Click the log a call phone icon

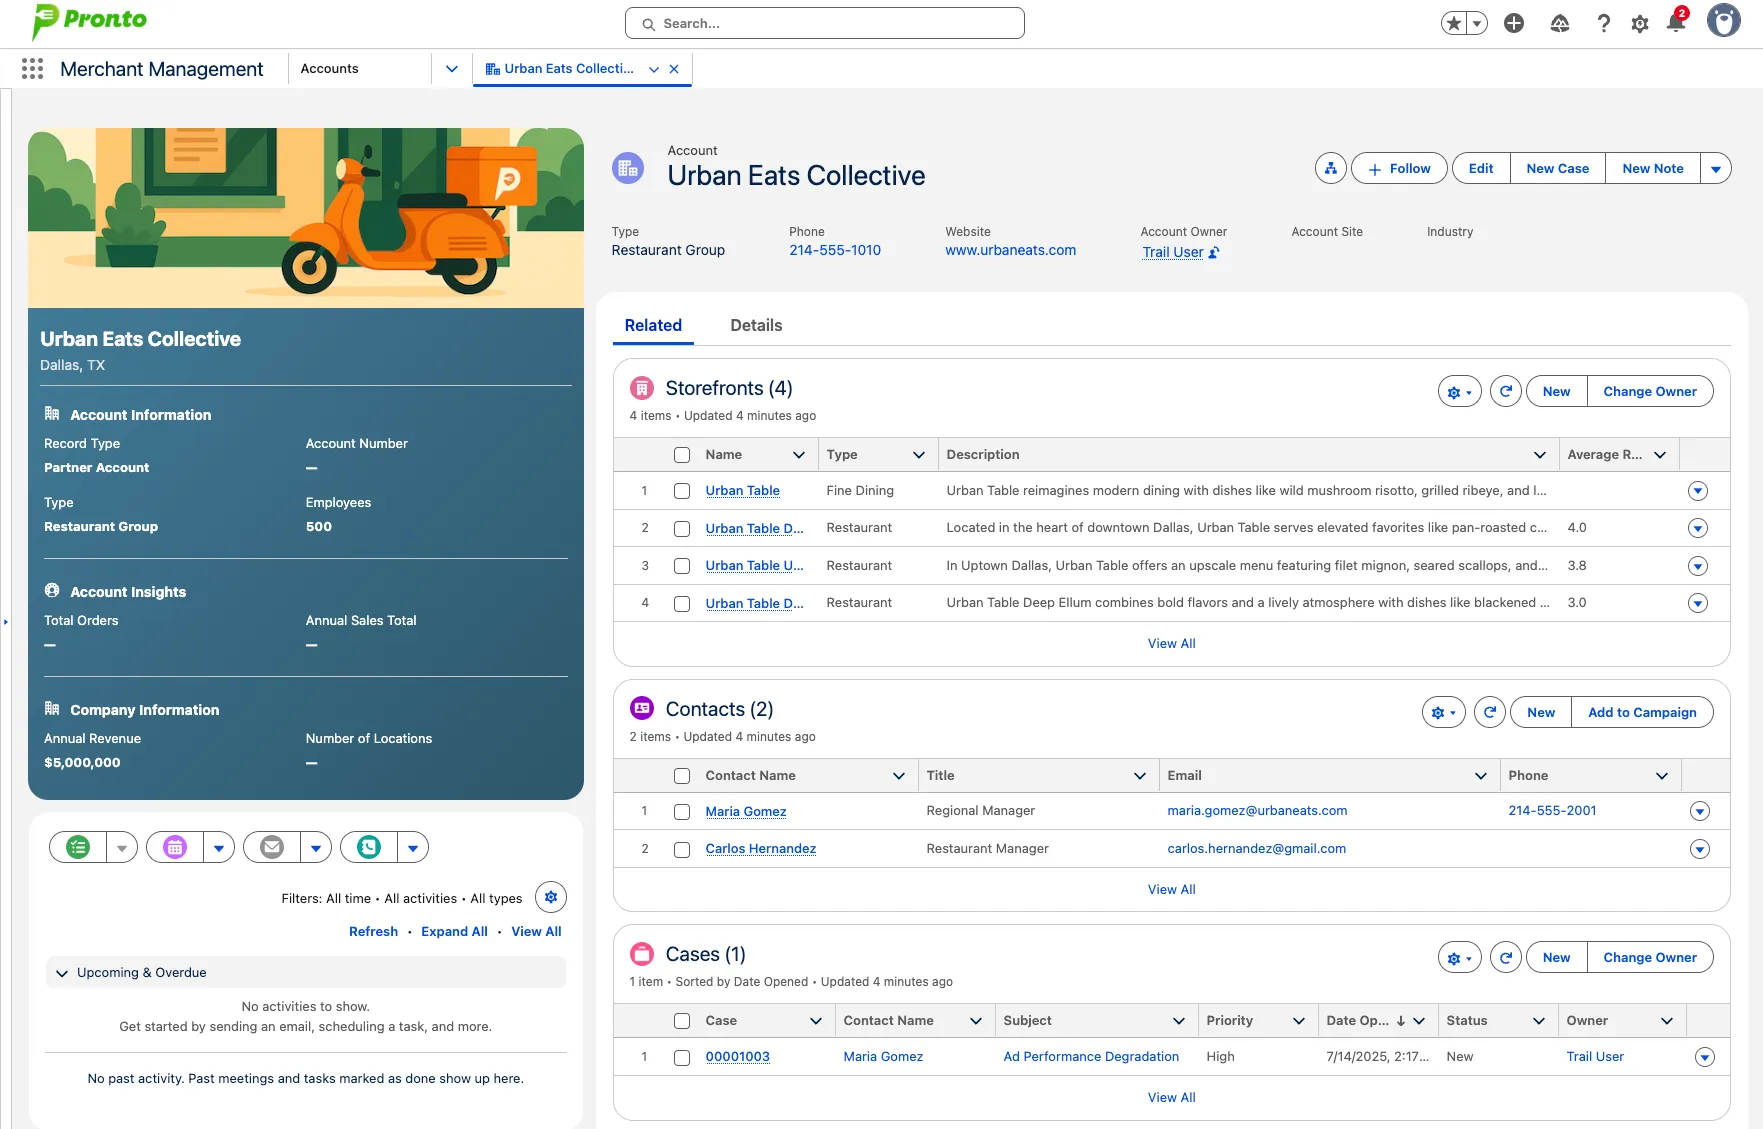[369, 848]
